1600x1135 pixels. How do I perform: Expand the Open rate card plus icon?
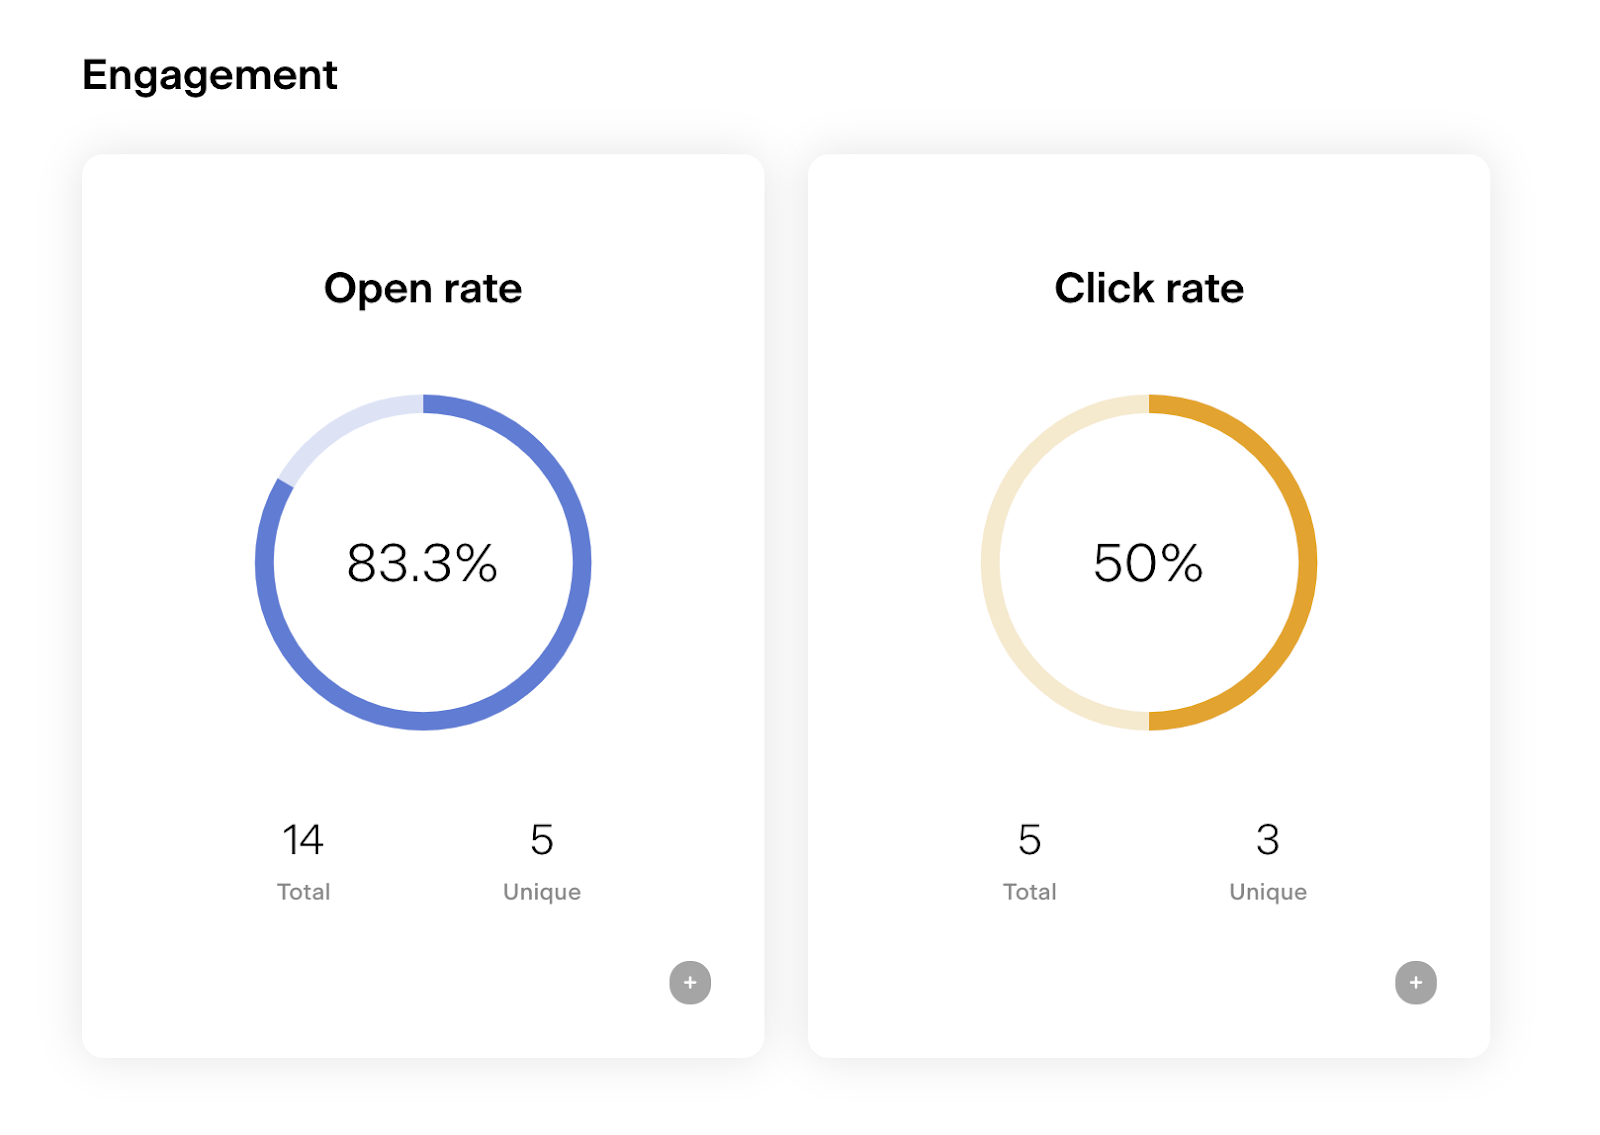[x=690, y=983]
